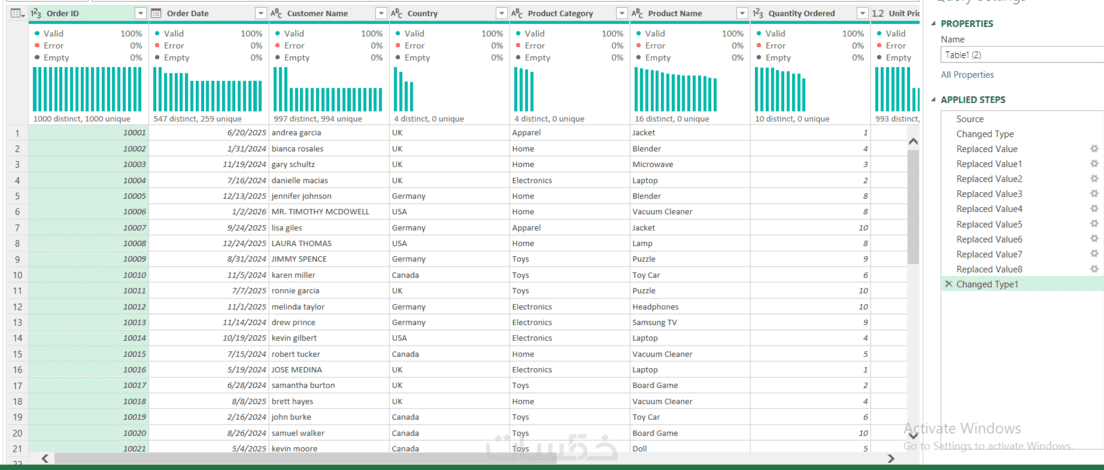Image resolution: width=1104 pixels, height=470 pixels.
Task: Open the Product Name column filter dropdown
Action: (742, 13)
